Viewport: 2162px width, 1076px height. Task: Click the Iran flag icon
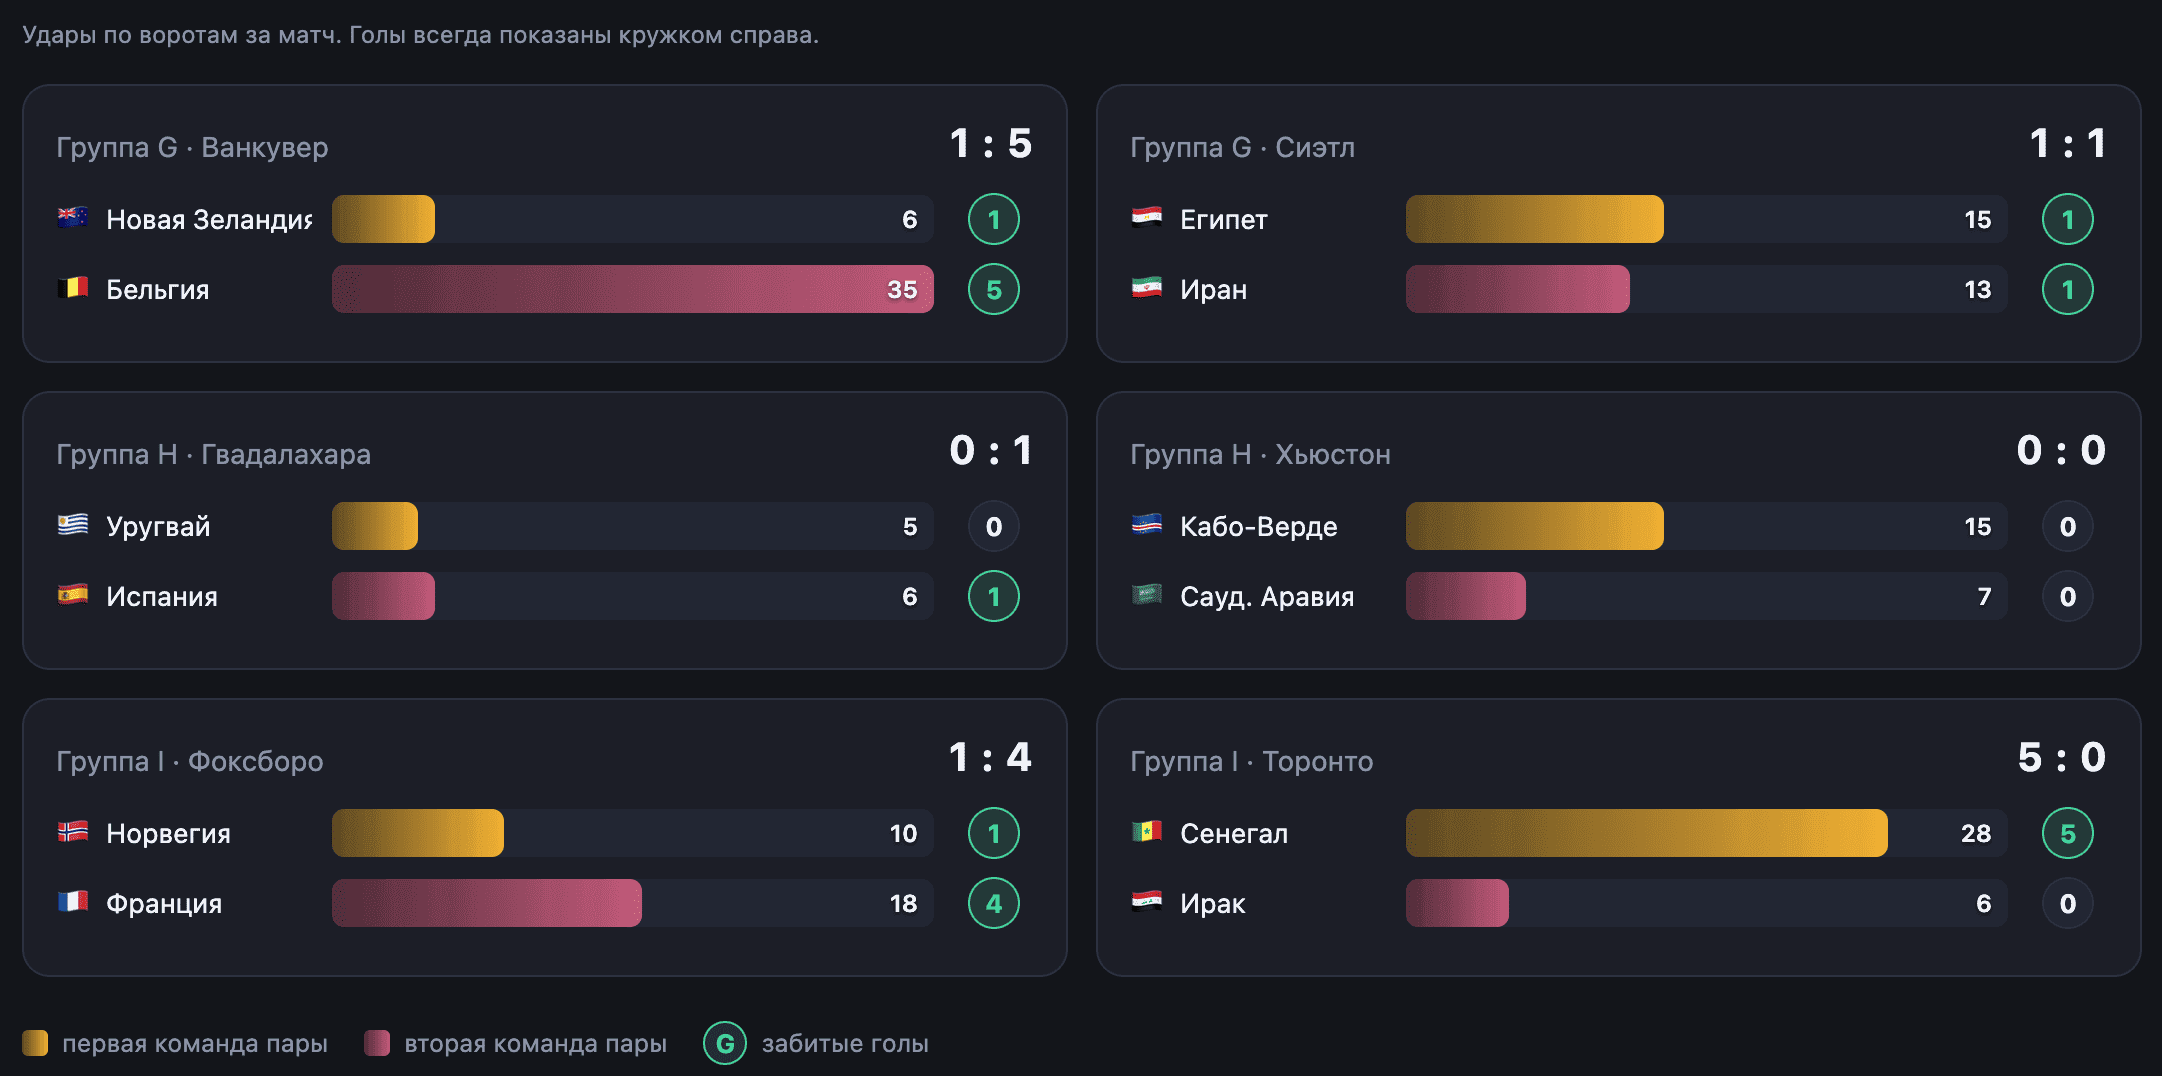click(x=1147, y=288)
